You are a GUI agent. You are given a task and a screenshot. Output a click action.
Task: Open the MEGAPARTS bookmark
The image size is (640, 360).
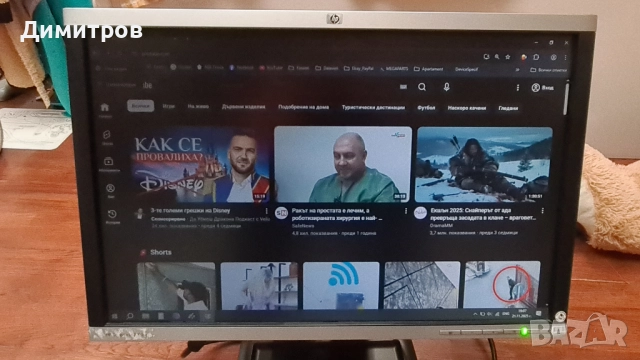coord(394,69)
